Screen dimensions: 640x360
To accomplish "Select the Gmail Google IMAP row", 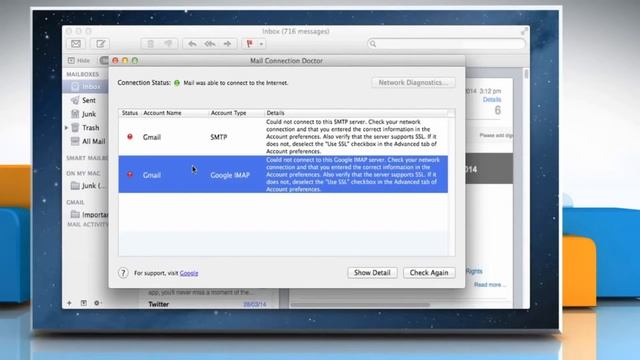I will point(283,174).
